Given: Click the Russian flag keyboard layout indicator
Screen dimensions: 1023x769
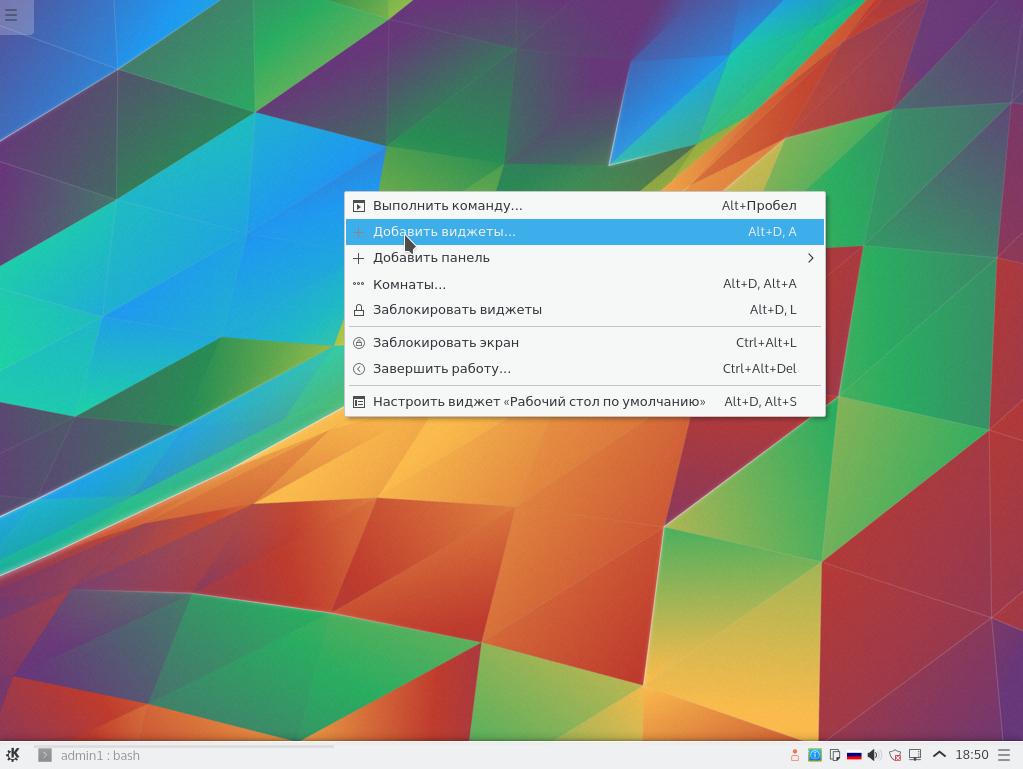Looking at the screenshot, I should click(854, 755).
